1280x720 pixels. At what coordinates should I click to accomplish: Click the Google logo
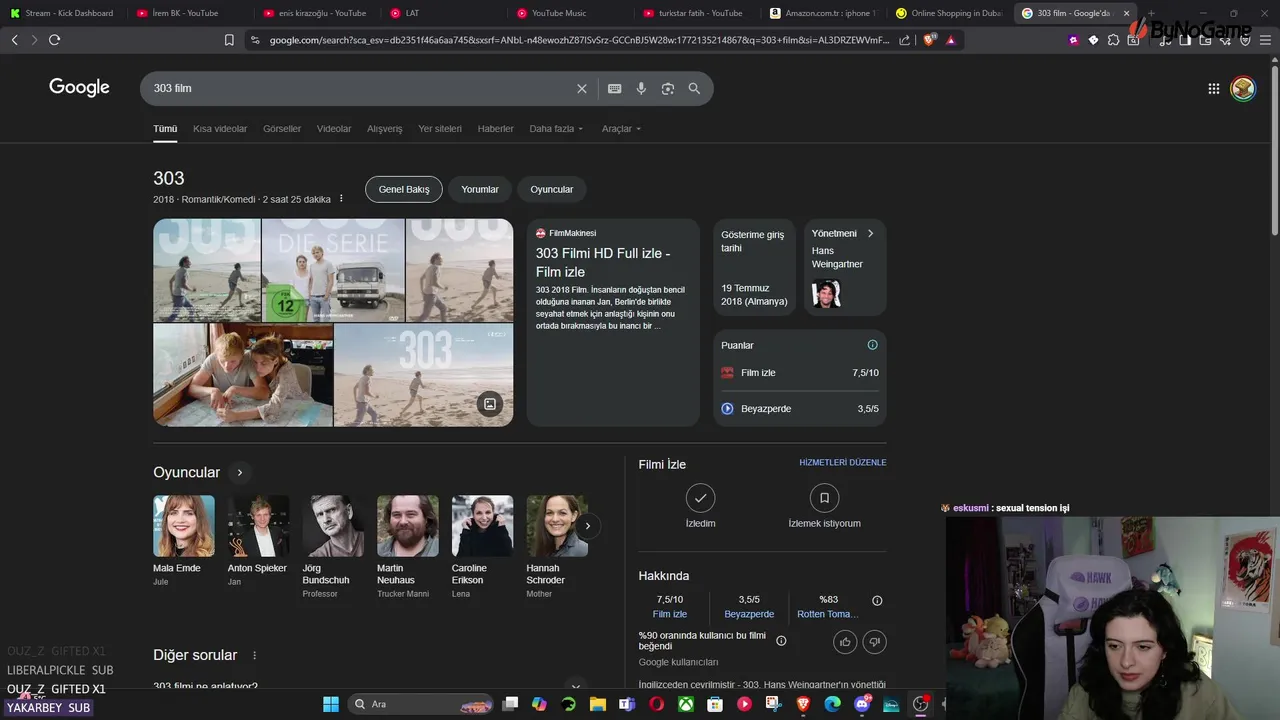pyautogui.click(x=79, y=88)
